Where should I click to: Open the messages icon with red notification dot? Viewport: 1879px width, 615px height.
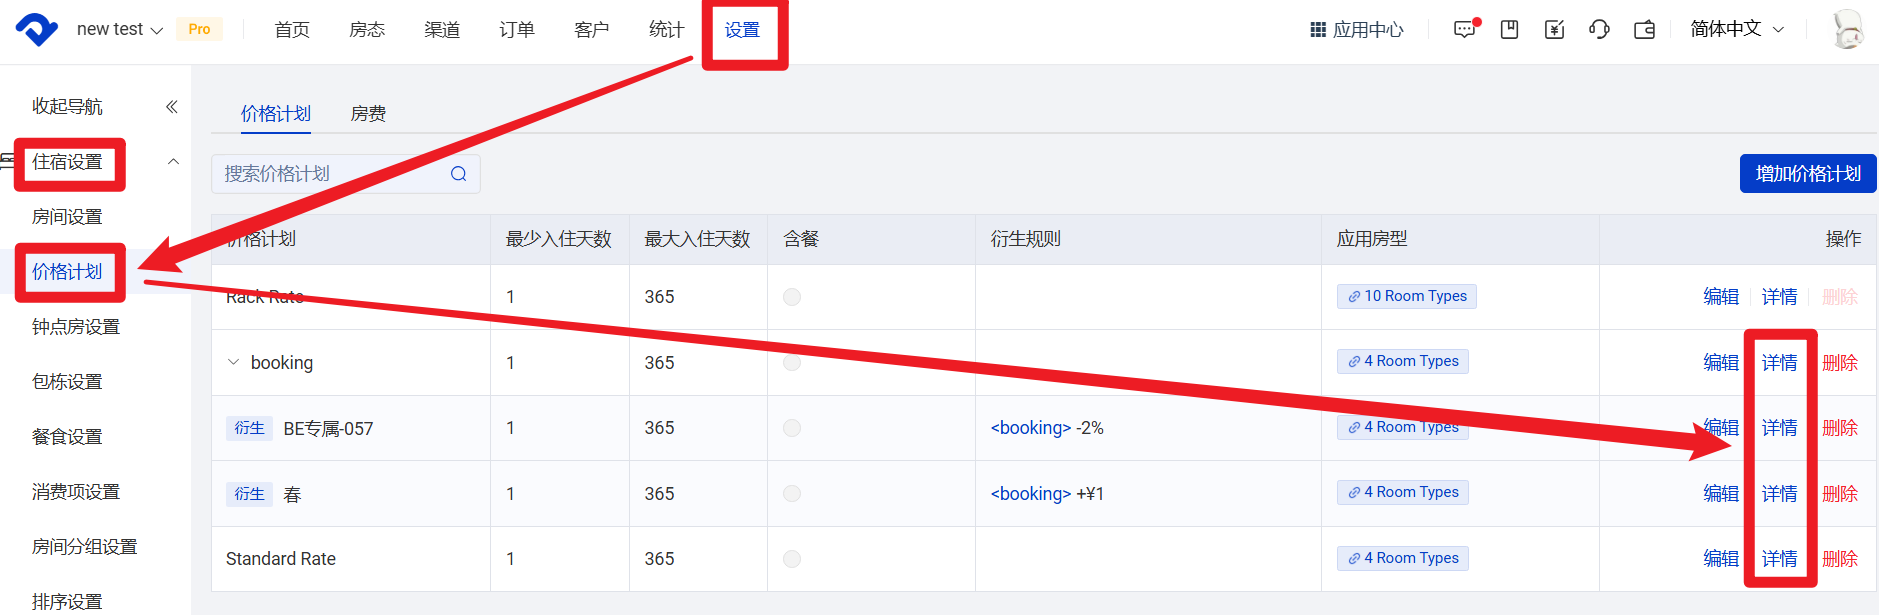pyautogui.click(x=1464, y=30)
